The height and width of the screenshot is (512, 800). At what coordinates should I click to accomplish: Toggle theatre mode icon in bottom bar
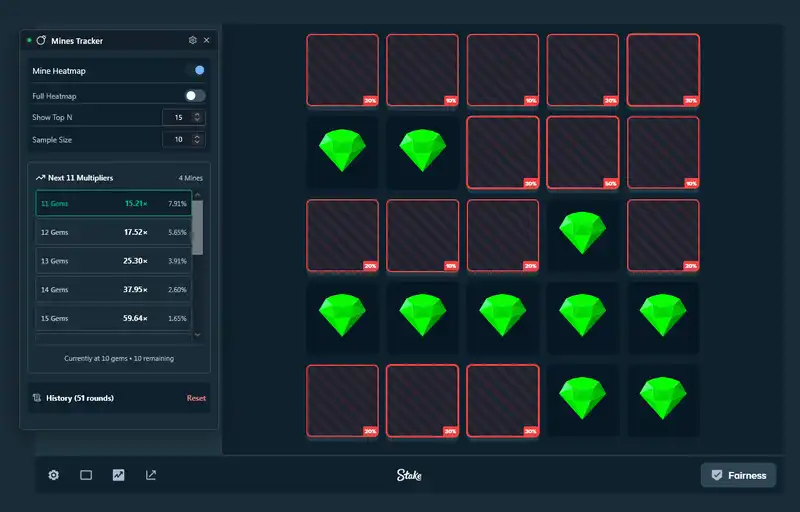tap(86, 475)
